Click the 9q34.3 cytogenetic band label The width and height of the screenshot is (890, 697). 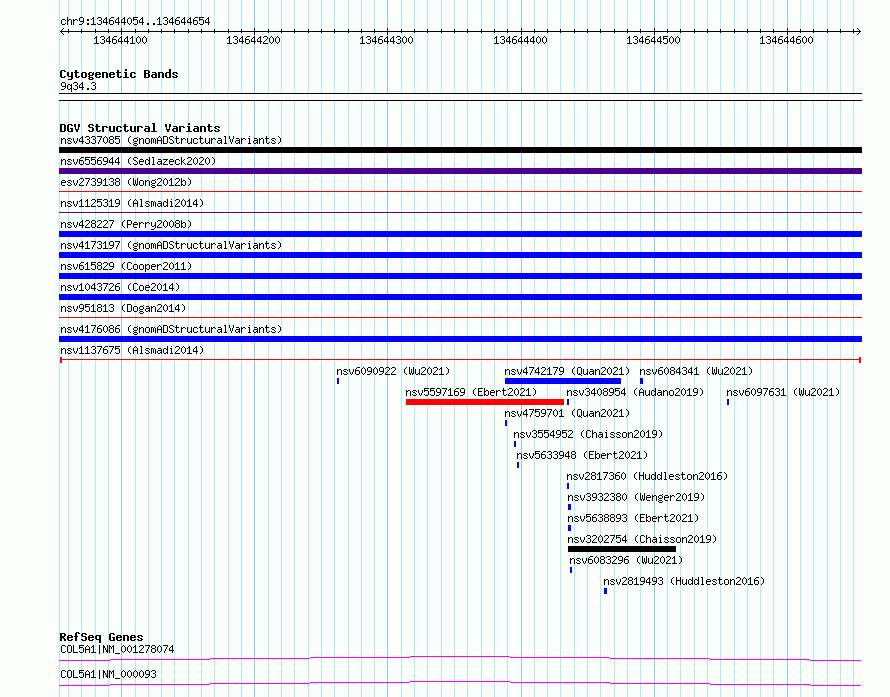pos(78,86)
